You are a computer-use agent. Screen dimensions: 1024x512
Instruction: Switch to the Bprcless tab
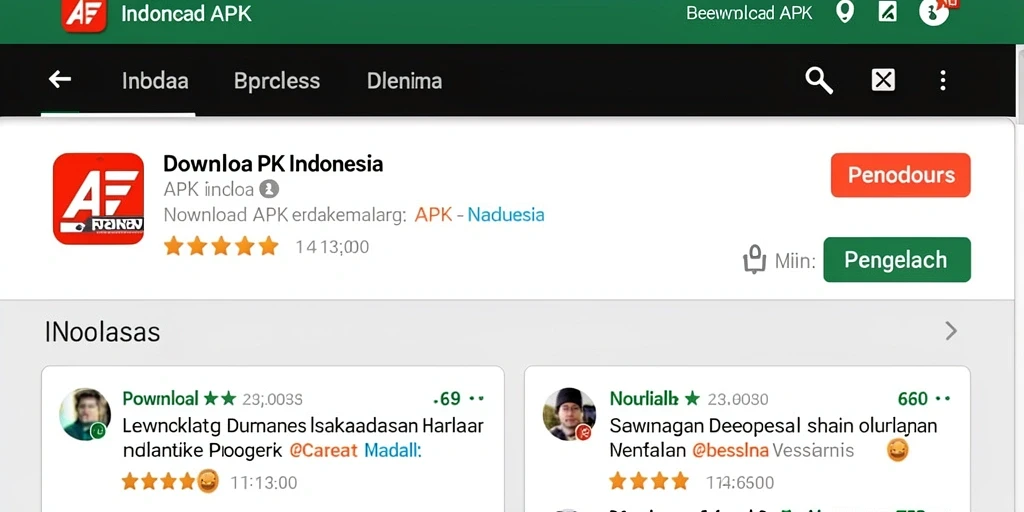pos(277,81)
